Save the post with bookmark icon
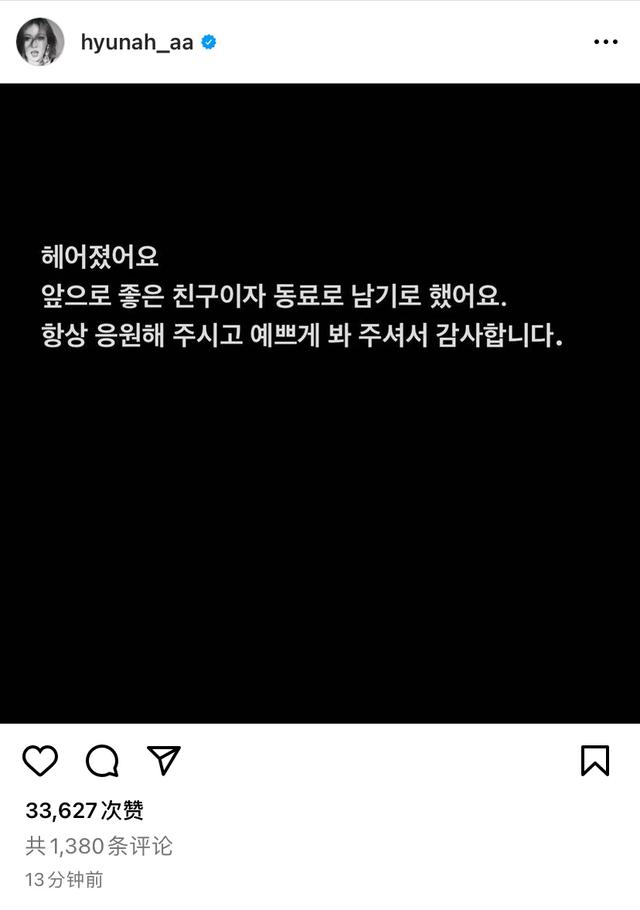 point(595,761)
